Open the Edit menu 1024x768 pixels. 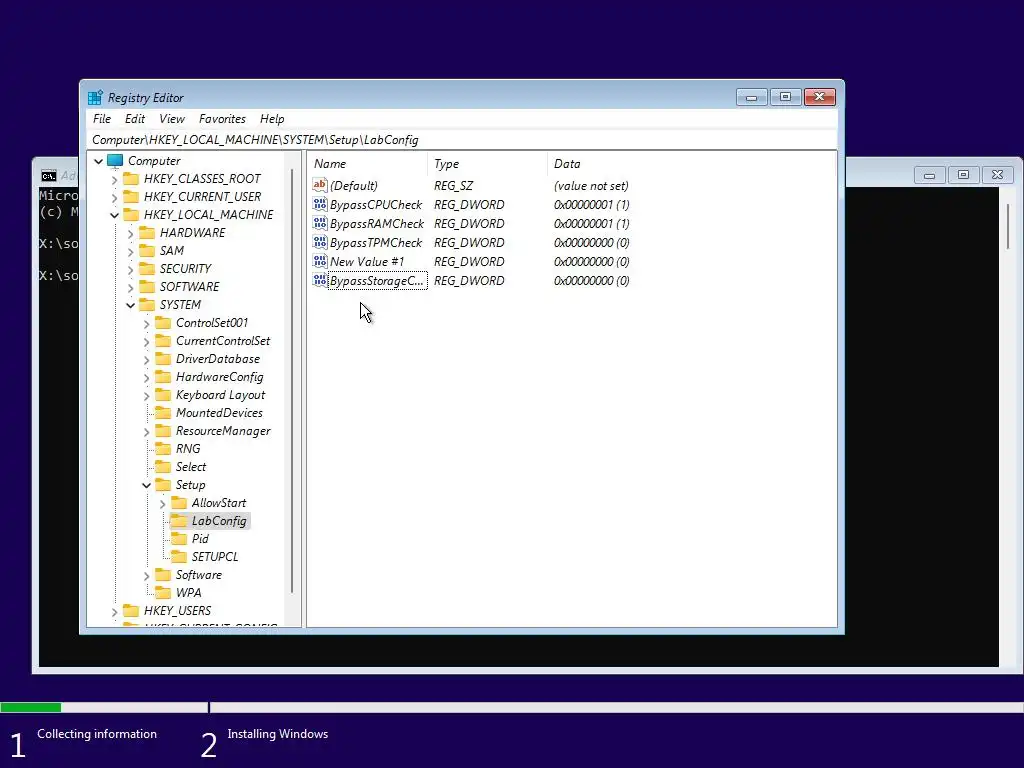135,119
